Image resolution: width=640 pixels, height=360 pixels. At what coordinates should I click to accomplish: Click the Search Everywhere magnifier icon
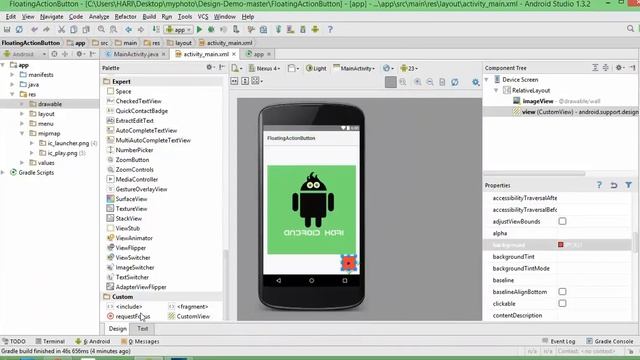pyautogui.click(x=630, y=29)
